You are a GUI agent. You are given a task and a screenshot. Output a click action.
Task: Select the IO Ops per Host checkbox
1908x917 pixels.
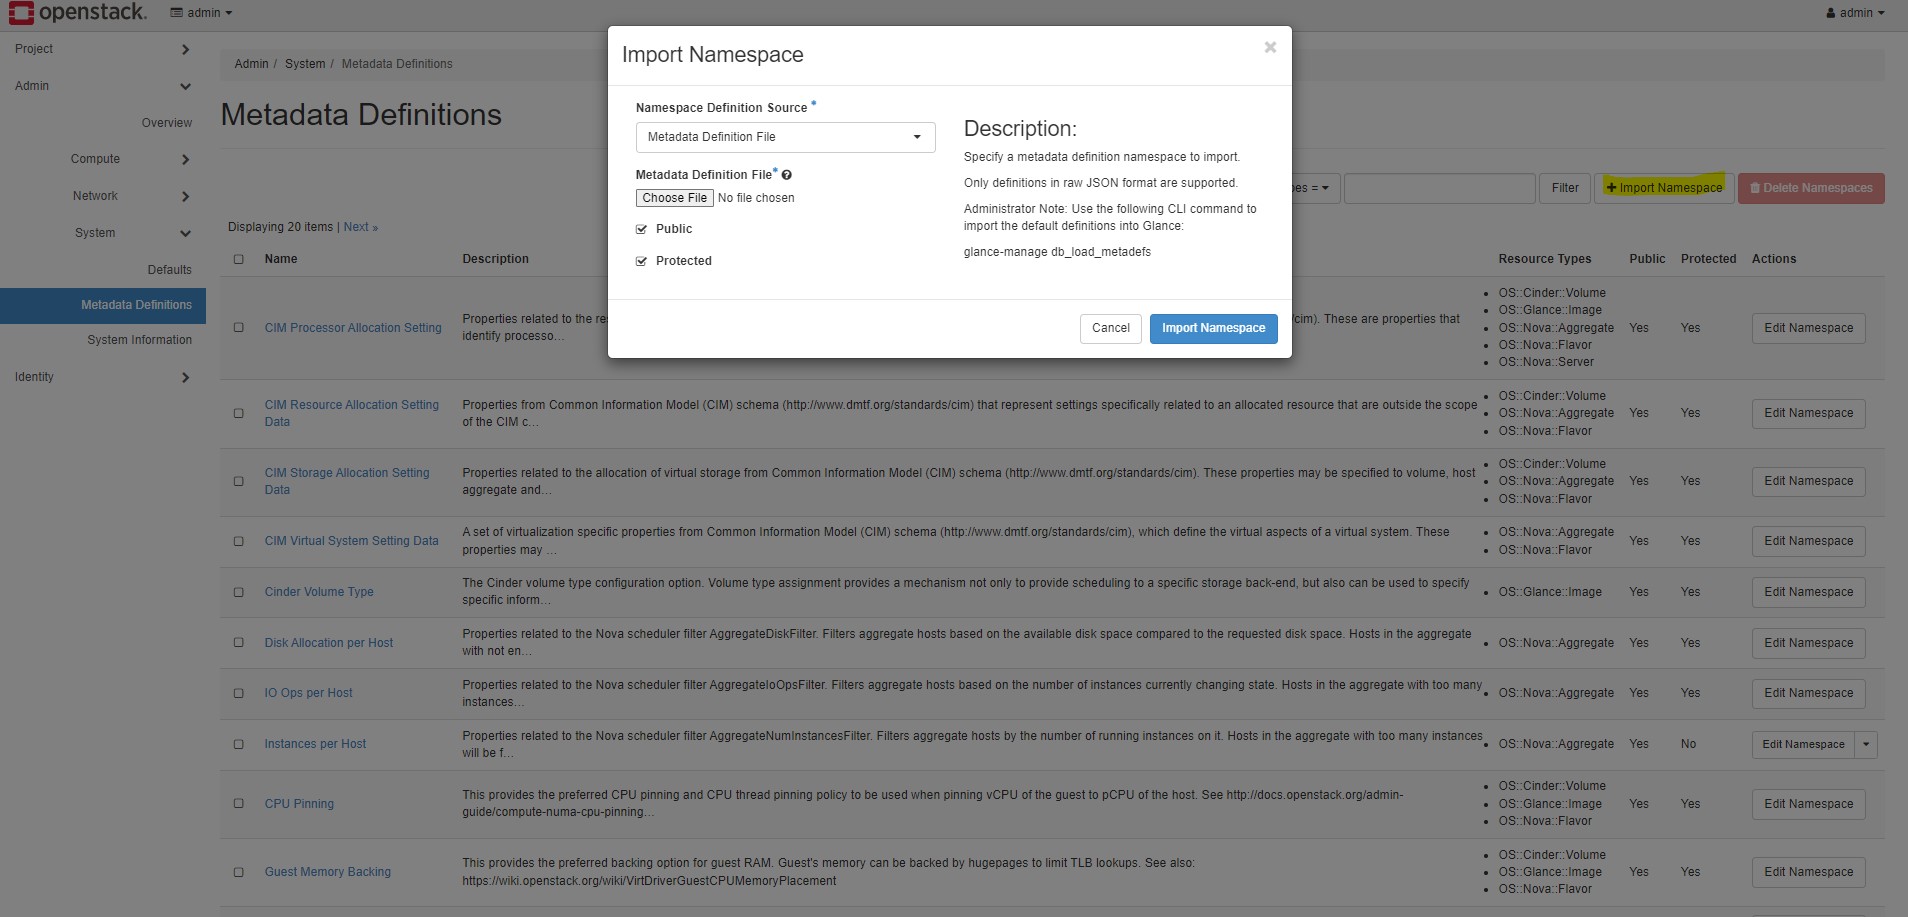(x=239, y=693)
